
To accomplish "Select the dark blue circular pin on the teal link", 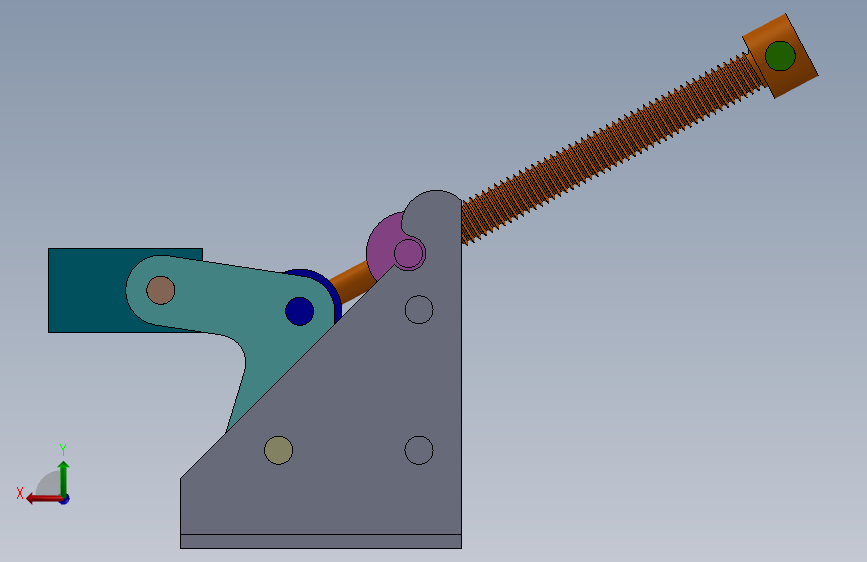I will point(300,311).
